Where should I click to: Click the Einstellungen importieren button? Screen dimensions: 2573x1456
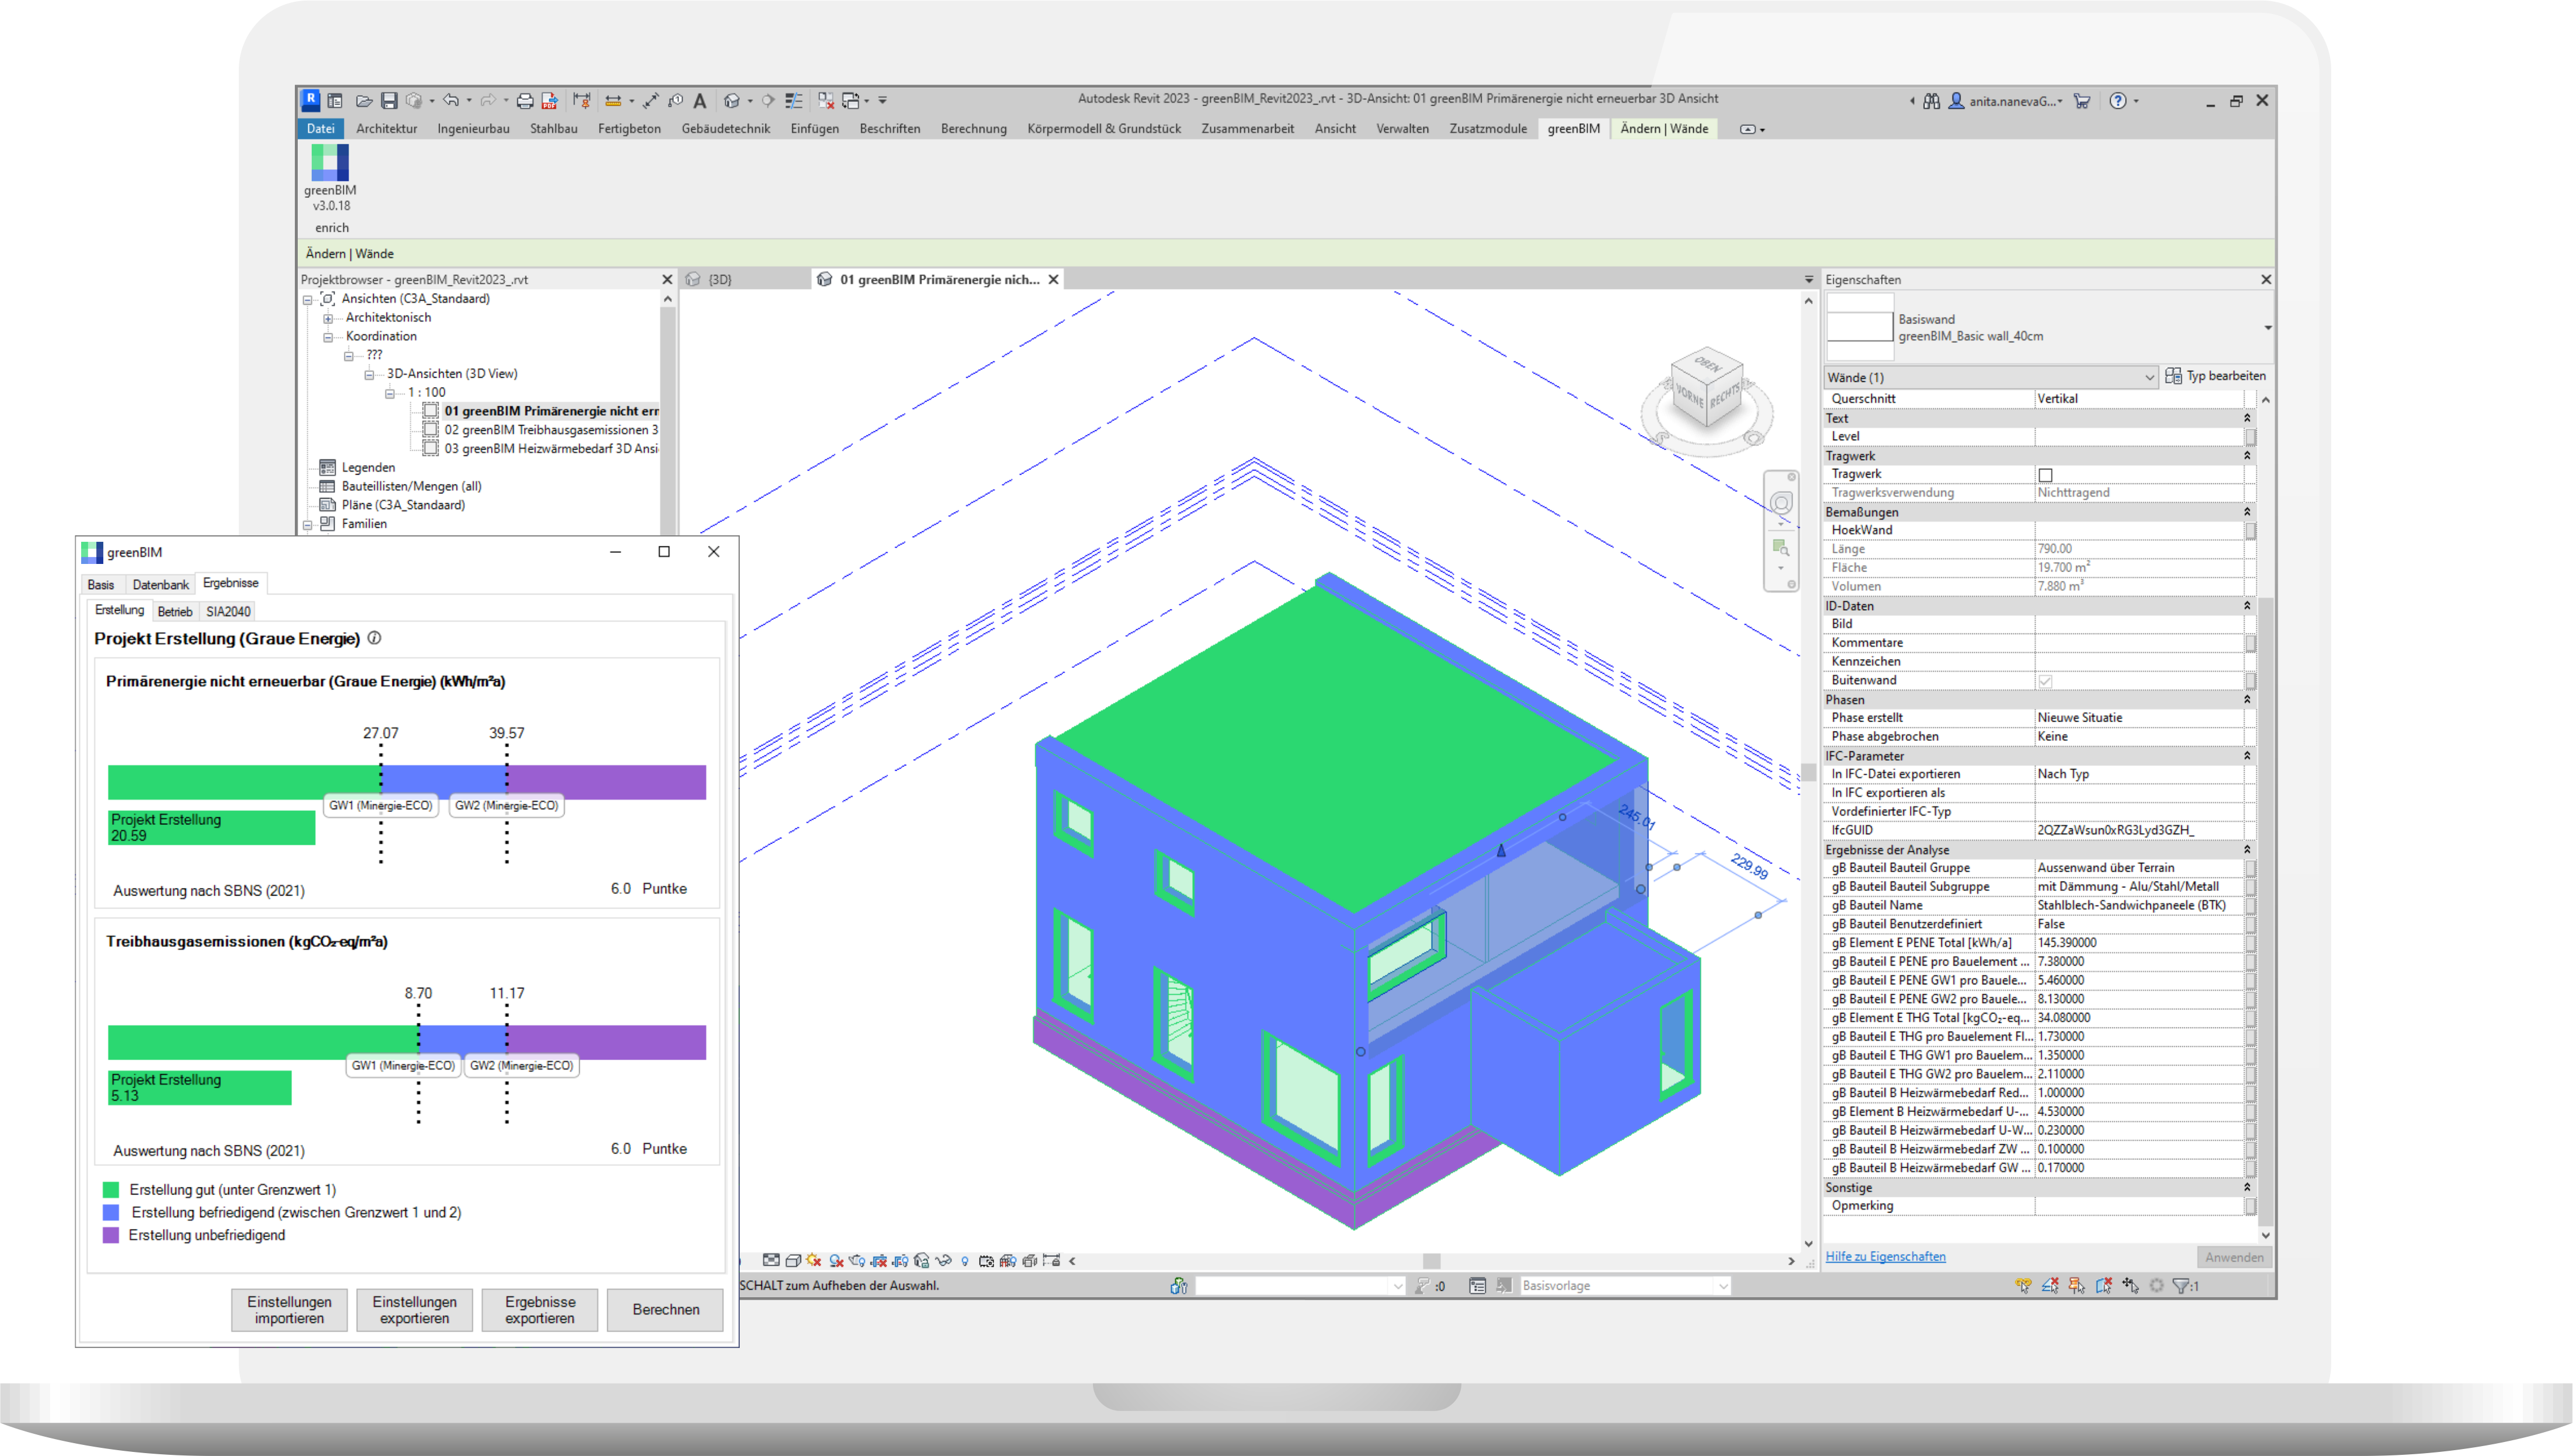[289, 1310]
